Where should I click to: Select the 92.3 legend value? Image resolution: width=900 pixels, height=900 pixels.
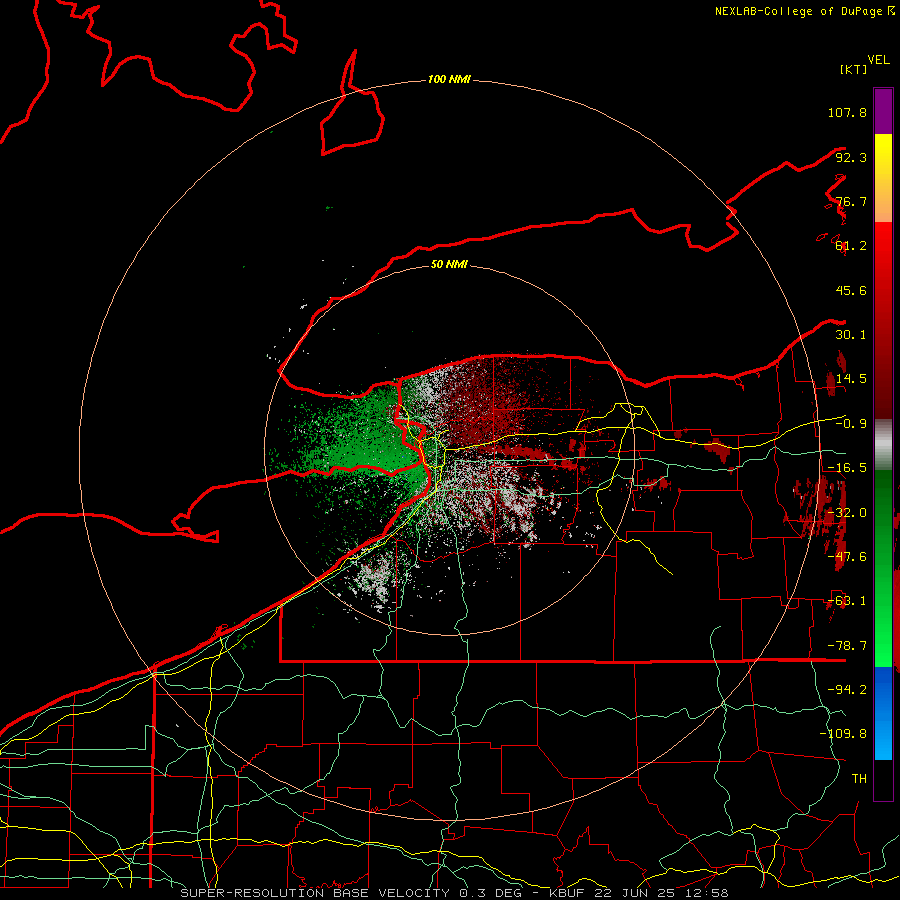click(851, 157)
